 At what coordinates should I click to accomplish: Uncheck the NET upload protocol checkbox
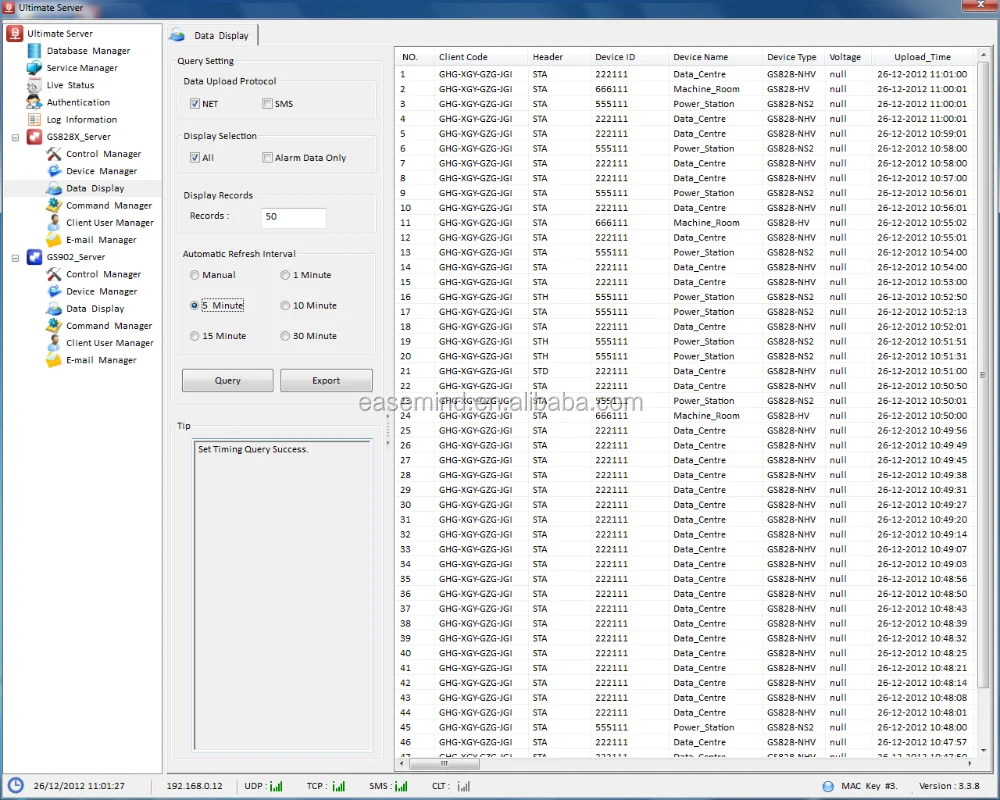195,104
